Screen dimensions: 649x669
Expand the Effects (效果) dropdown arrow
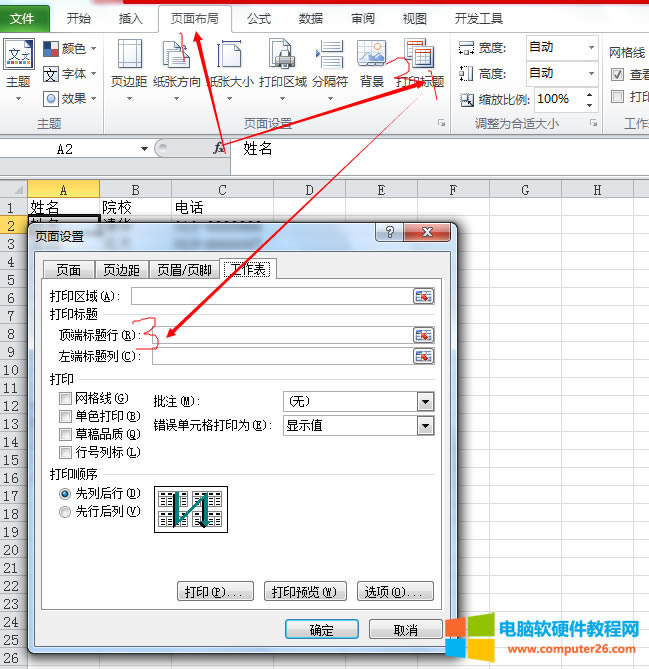coord(94,99)
